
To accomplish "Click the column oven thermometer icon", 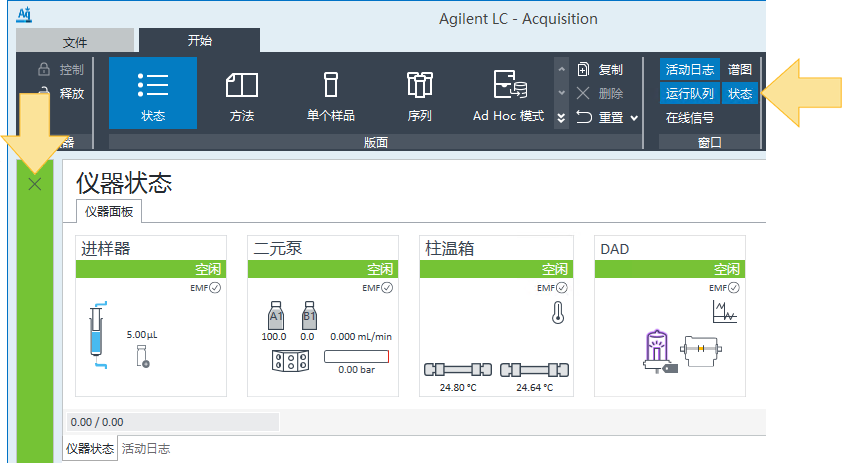I will [x=558, y=313].
